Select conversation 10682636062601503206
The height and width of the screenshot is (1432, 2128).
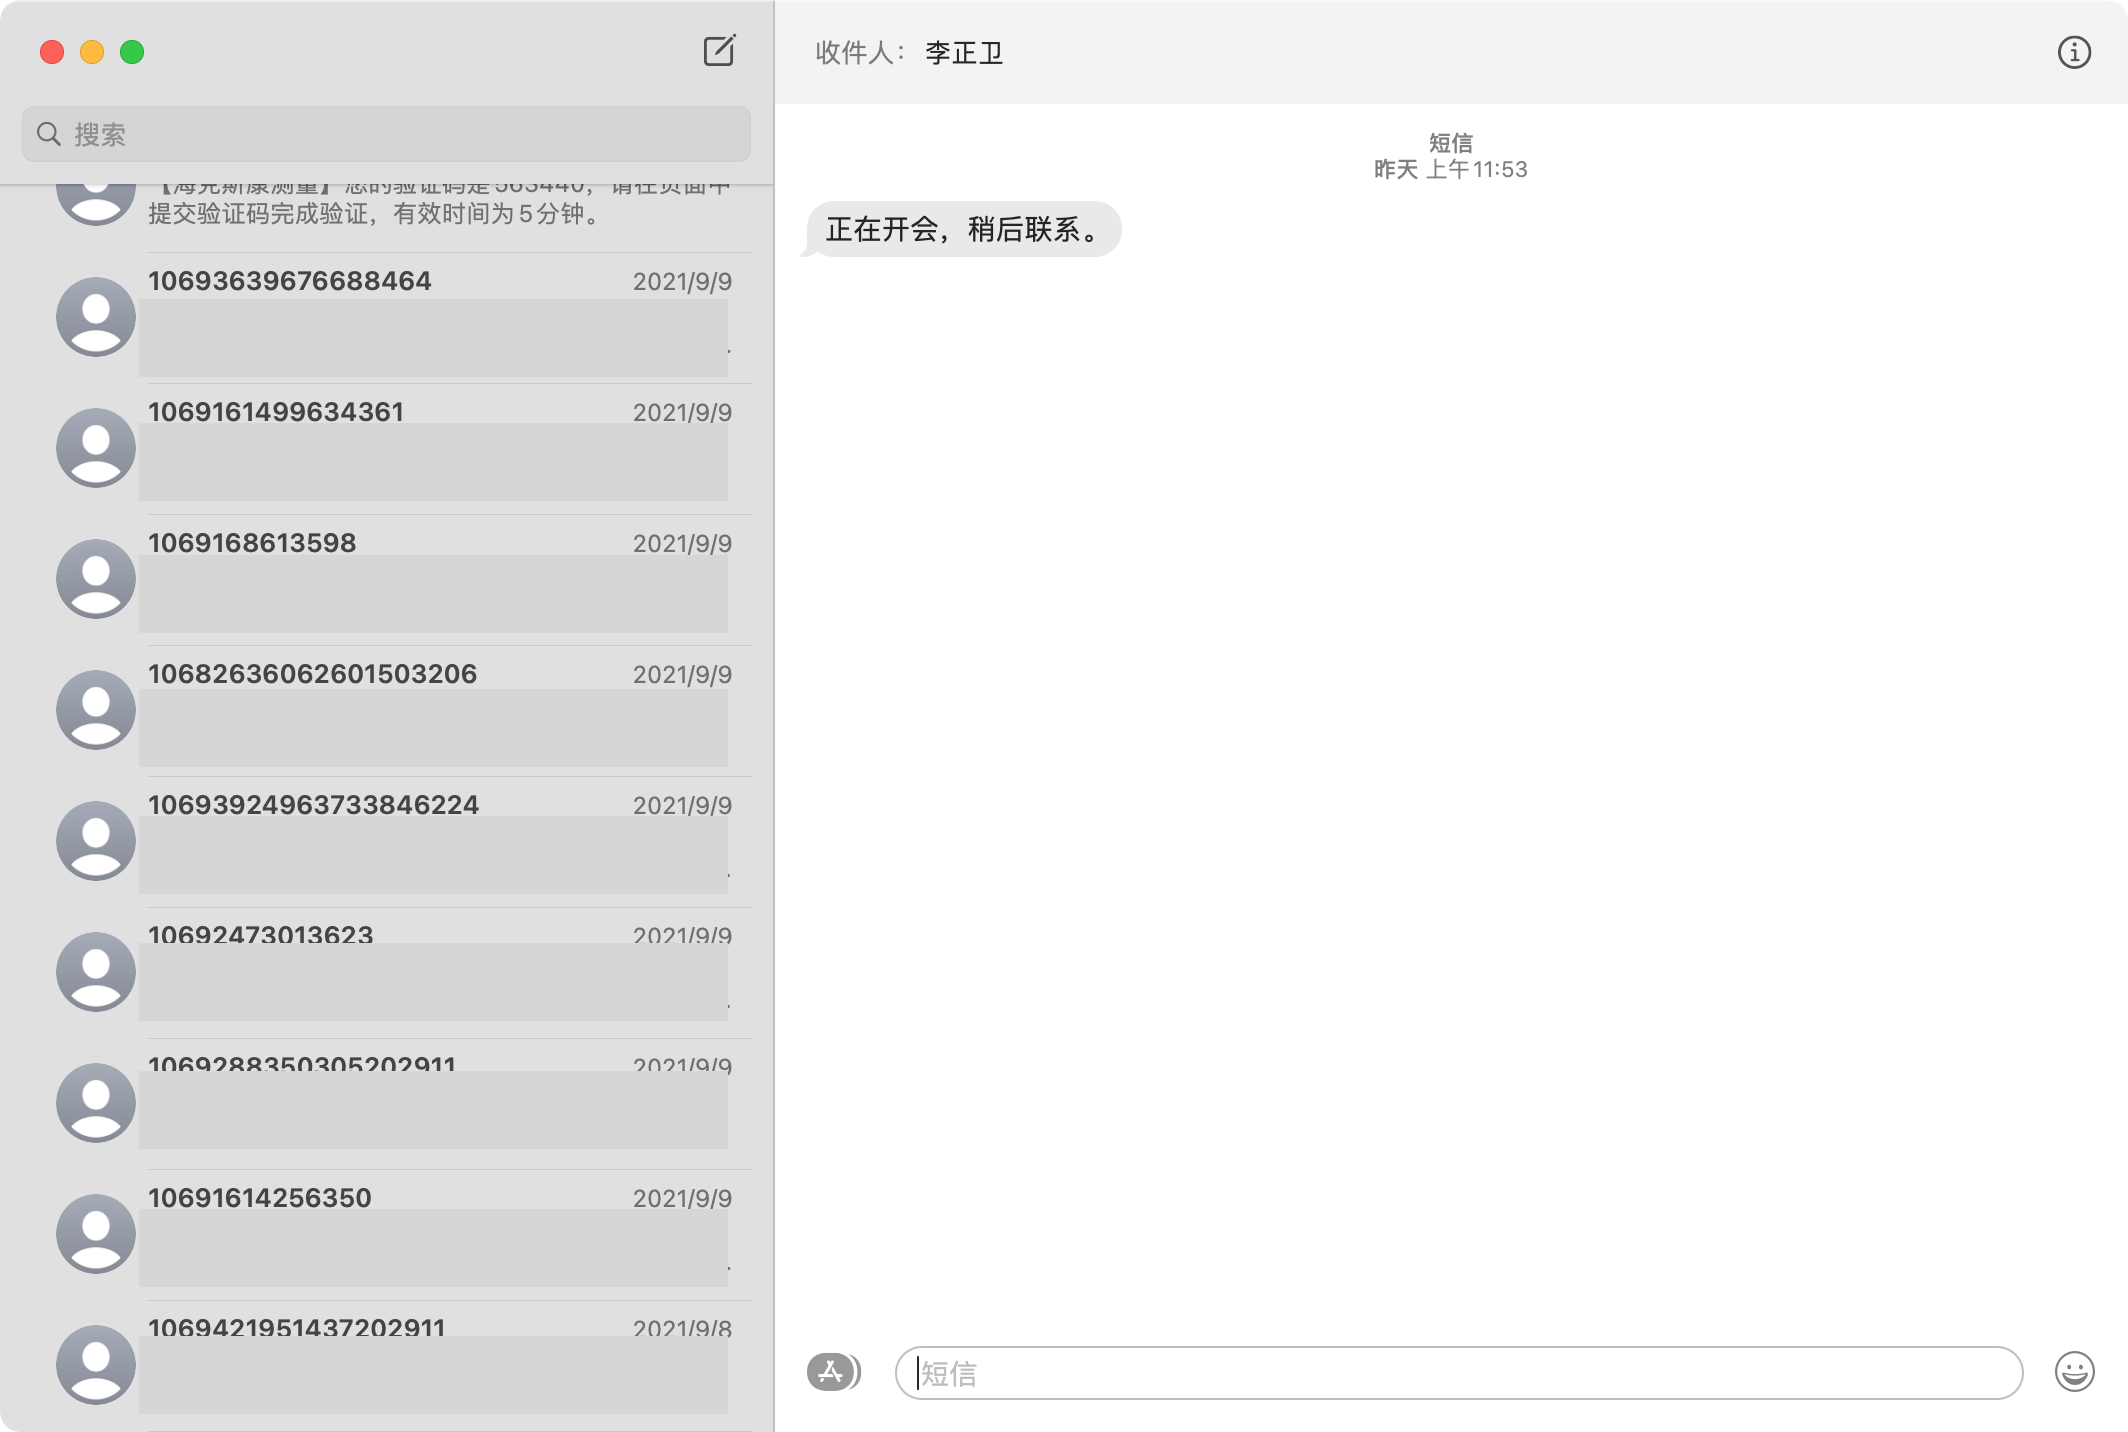click(440, 710)
